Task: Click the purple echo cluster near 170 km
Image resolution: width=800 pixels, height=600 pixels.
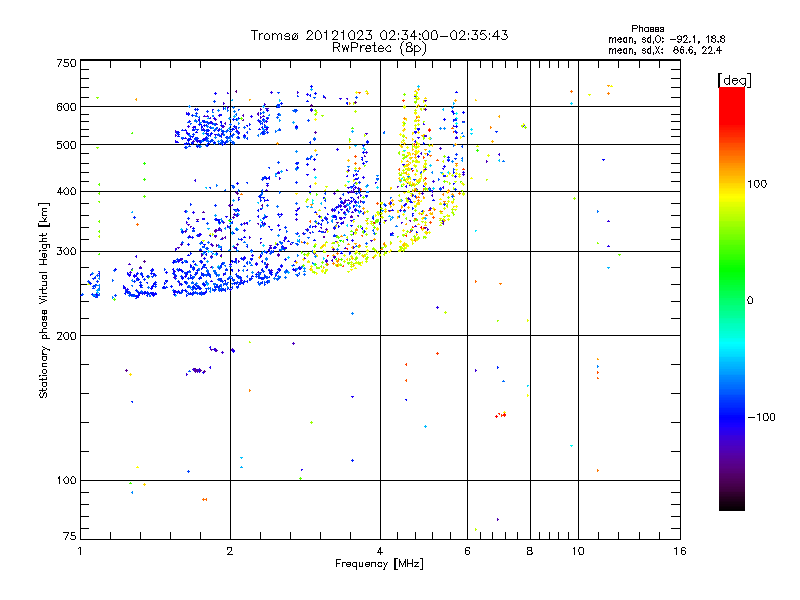Action: 197,370
